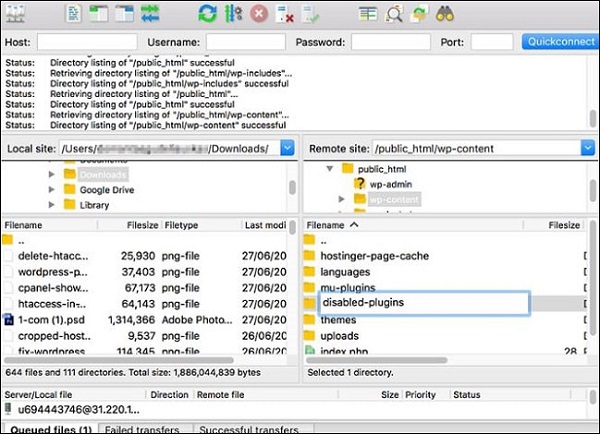600x434 pixels.
Task: Click the local tree vertical scrollbar
Action: 292,186
